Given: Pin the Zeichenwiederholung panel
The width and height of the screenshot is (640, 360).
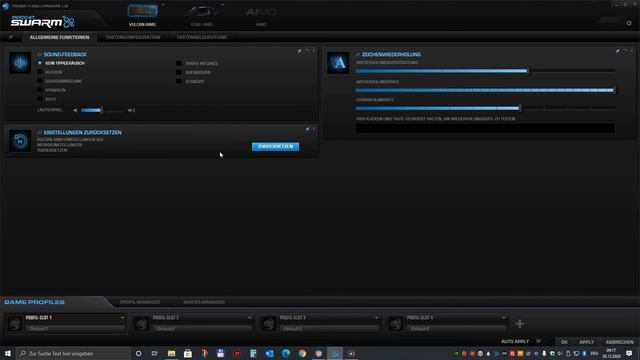Looking at the screenshot, I should click(618, 51).
